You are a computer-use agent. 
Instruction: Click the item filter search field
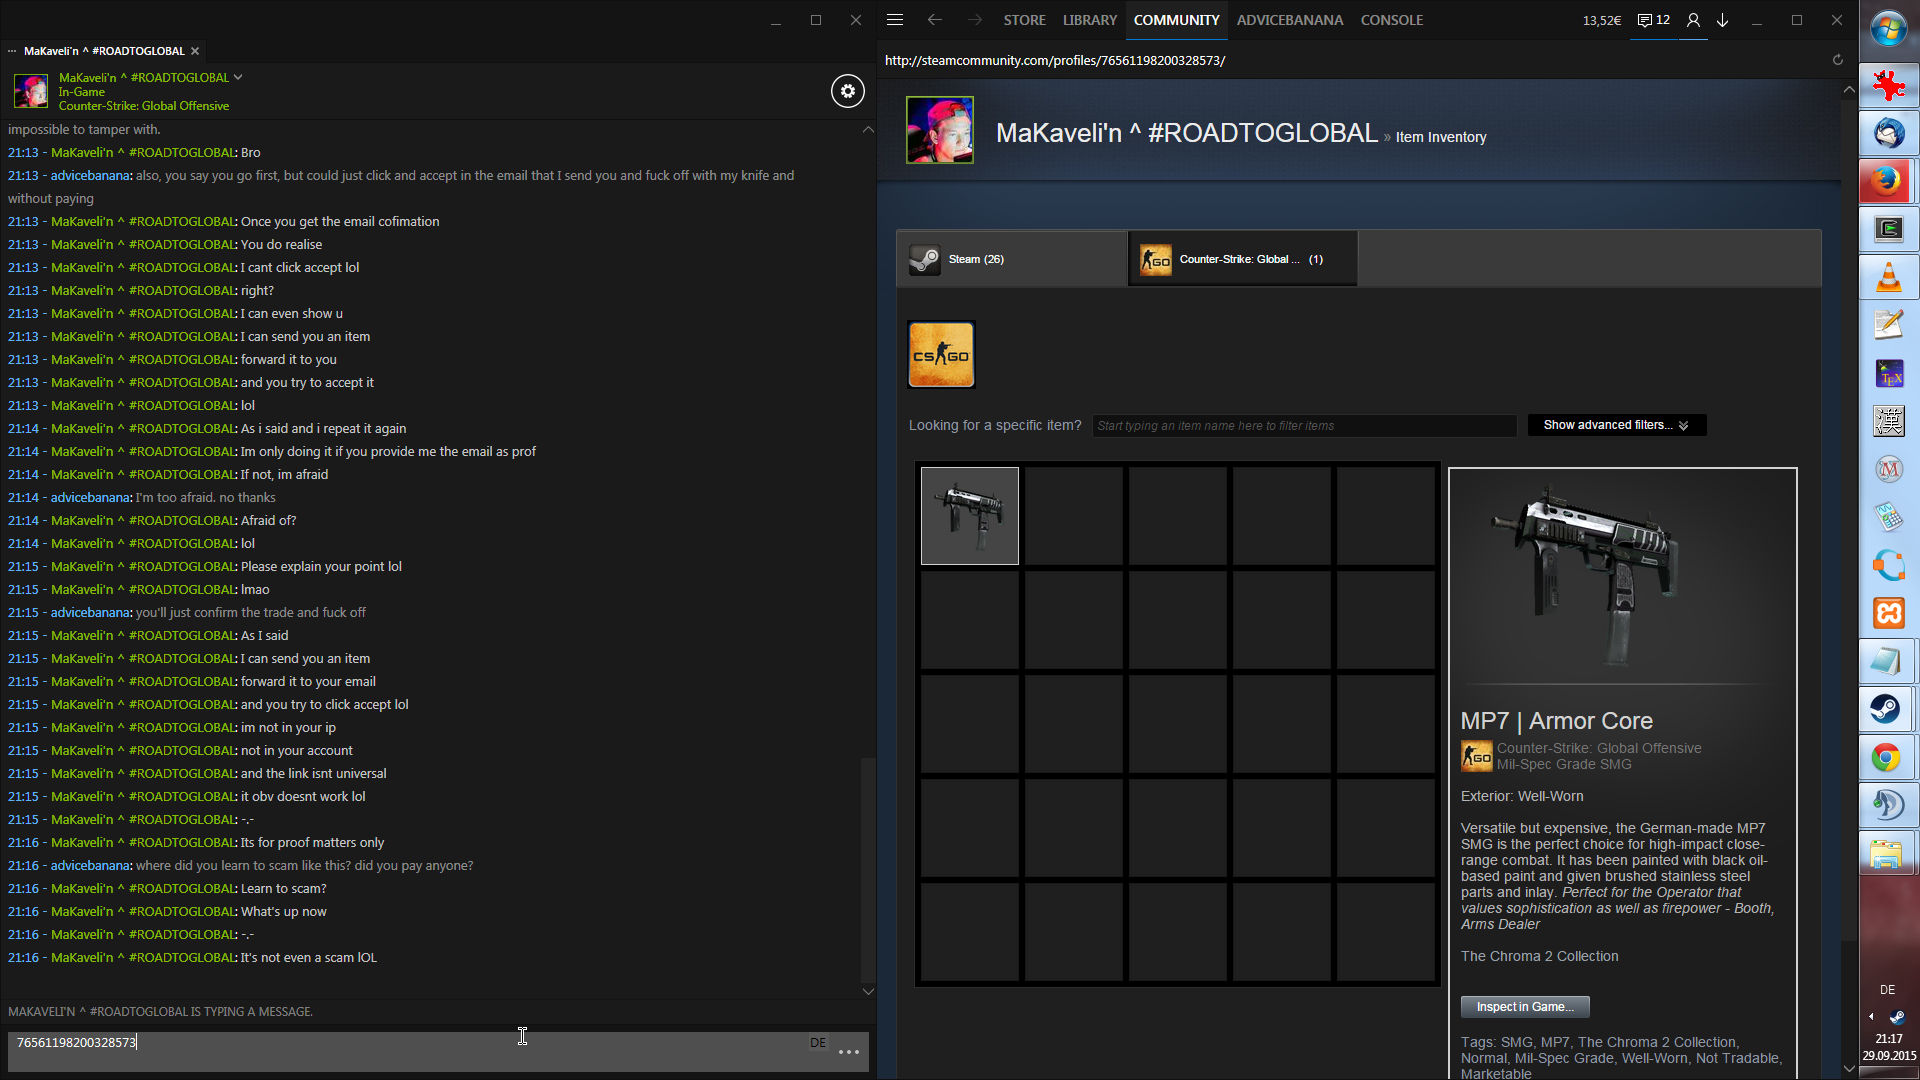pyautogui.click(x=1303, y=426)
